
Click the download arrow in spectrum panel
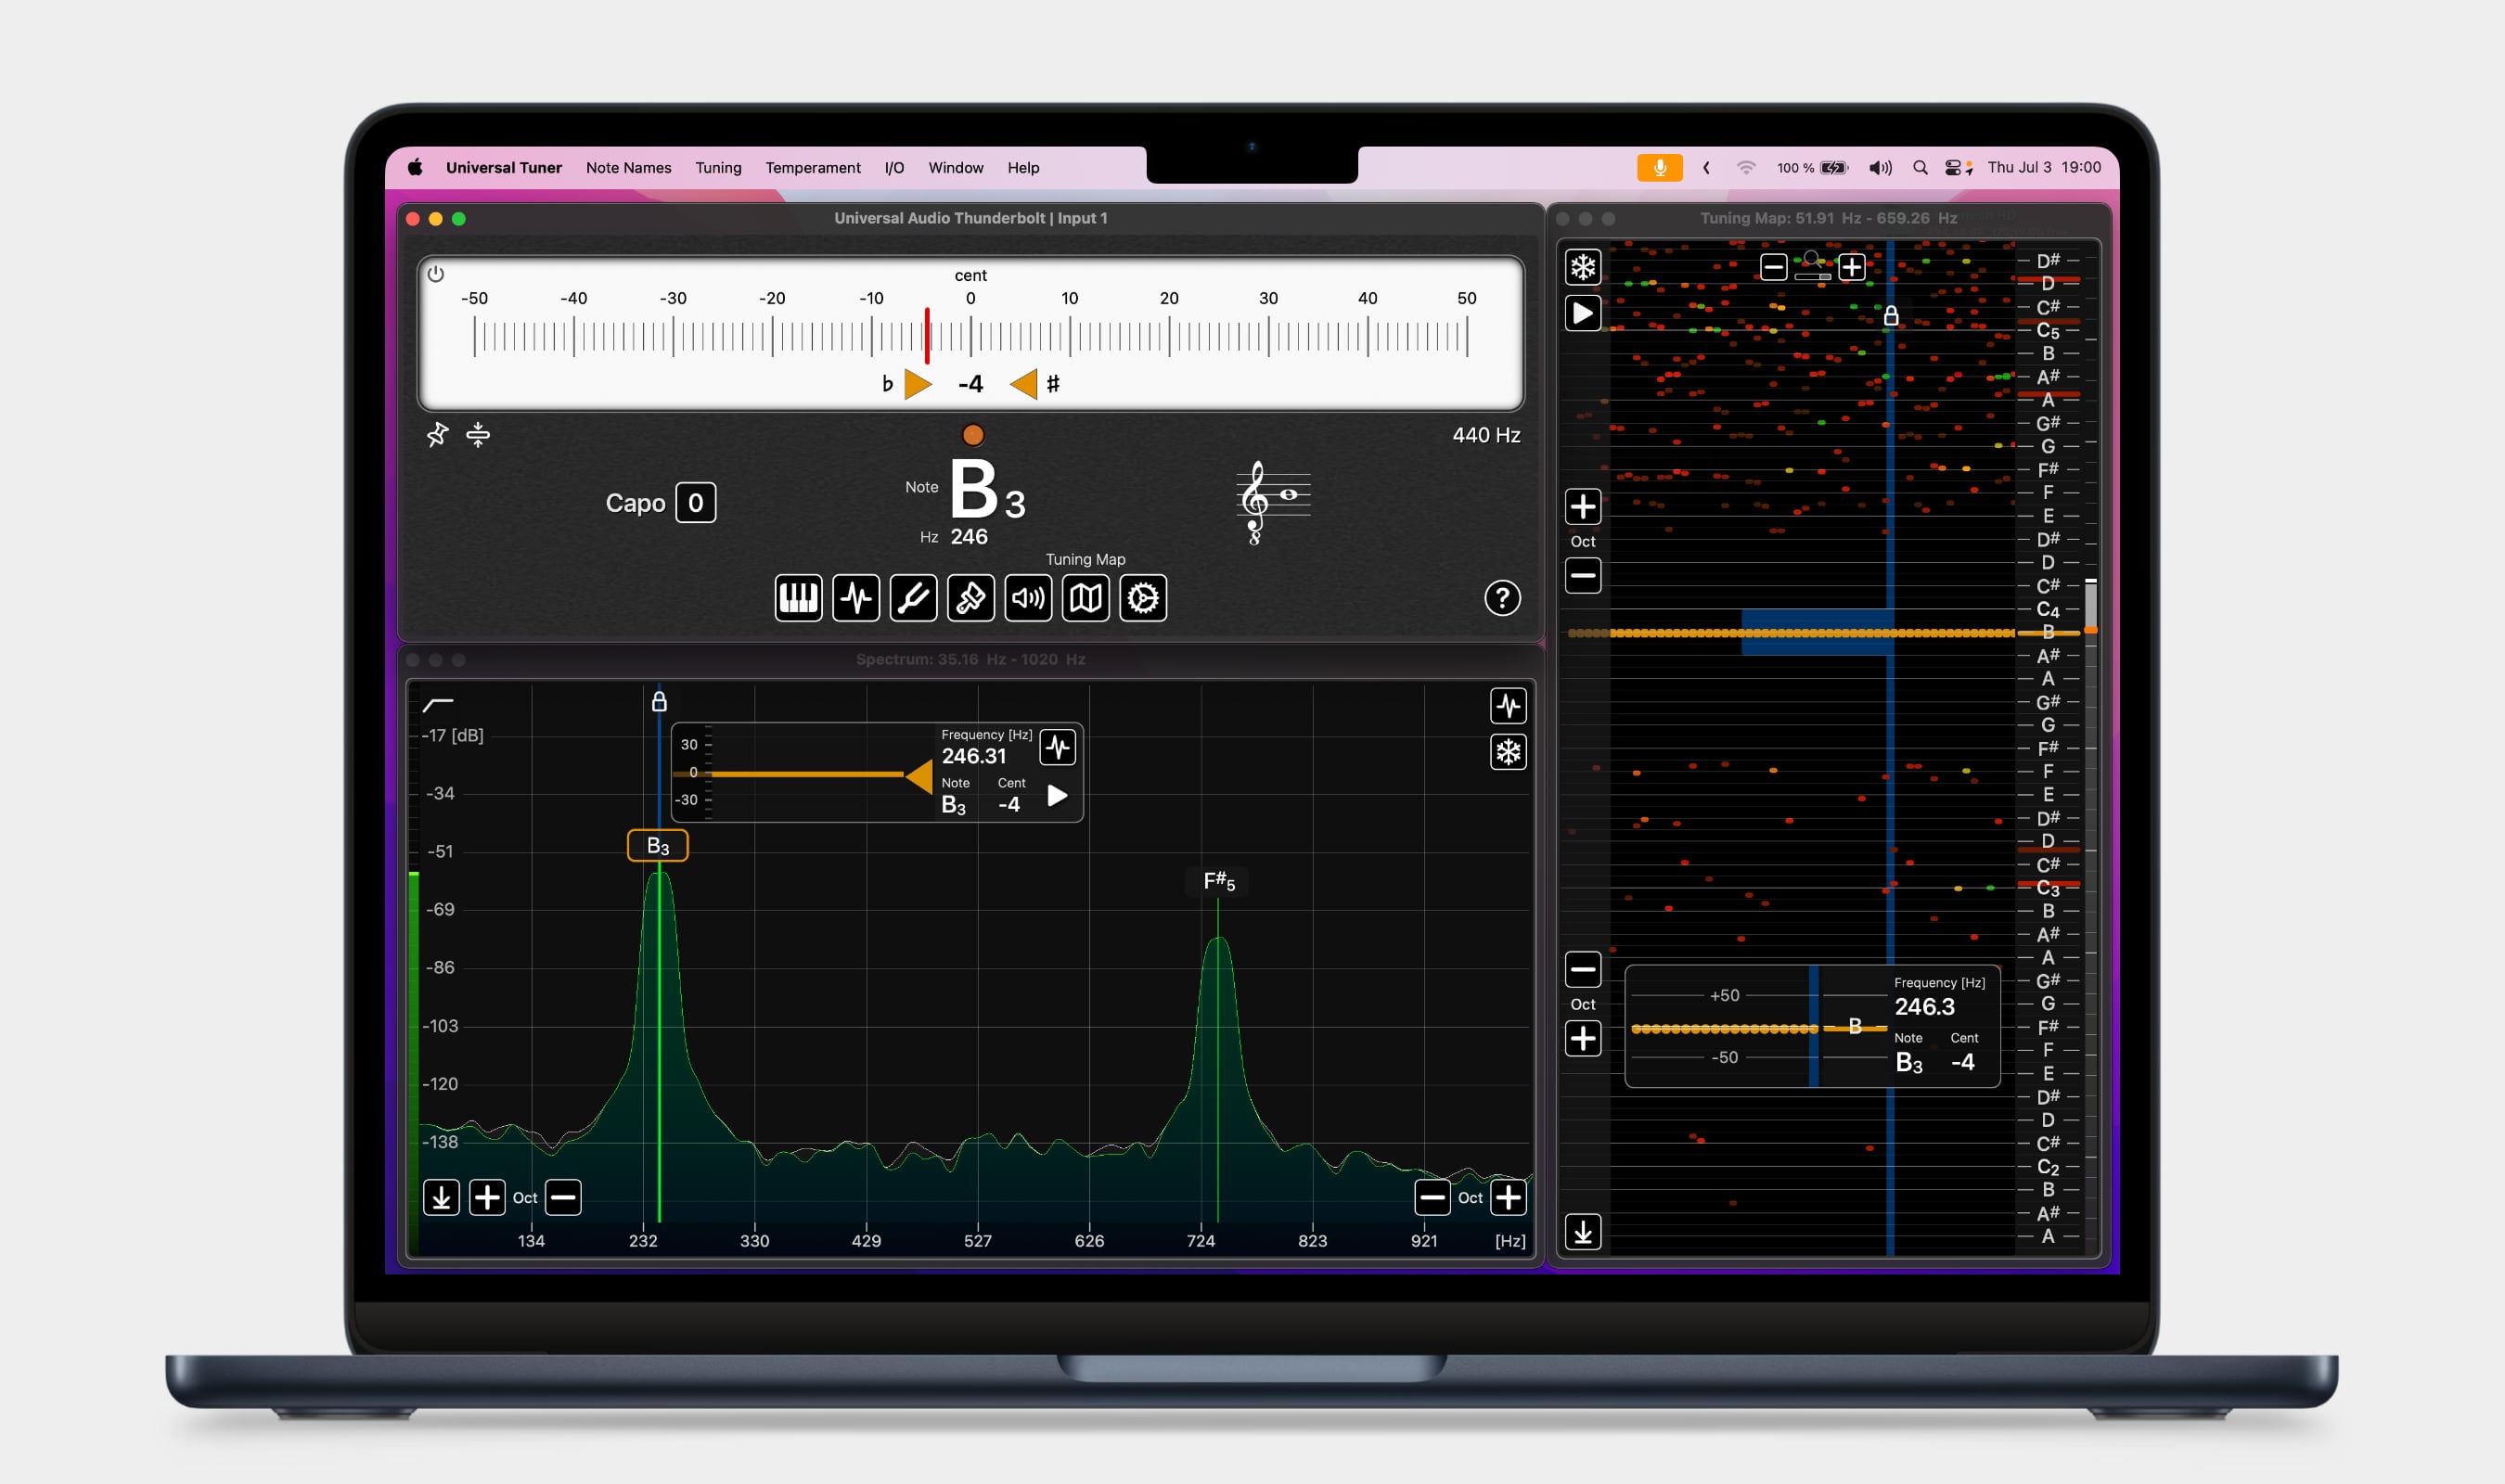[x=441, y=1197]
